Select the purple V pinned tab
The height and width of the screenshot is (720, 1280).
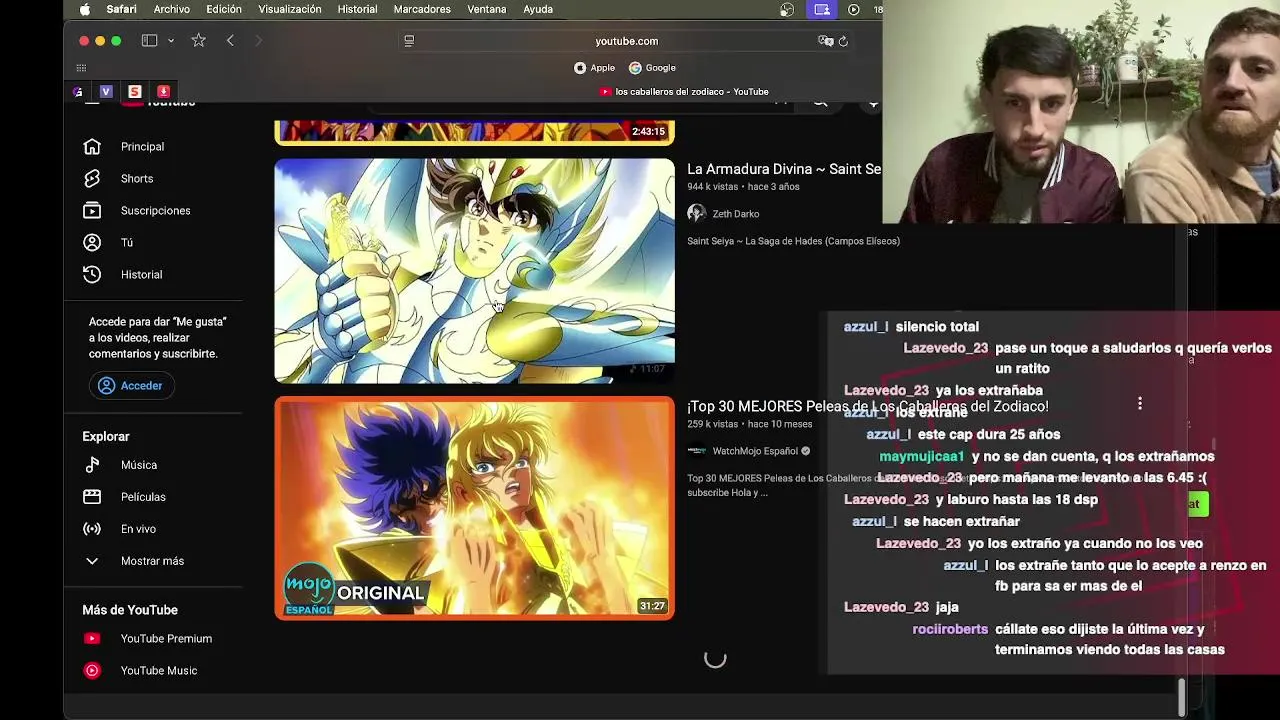tap(106, 92)
